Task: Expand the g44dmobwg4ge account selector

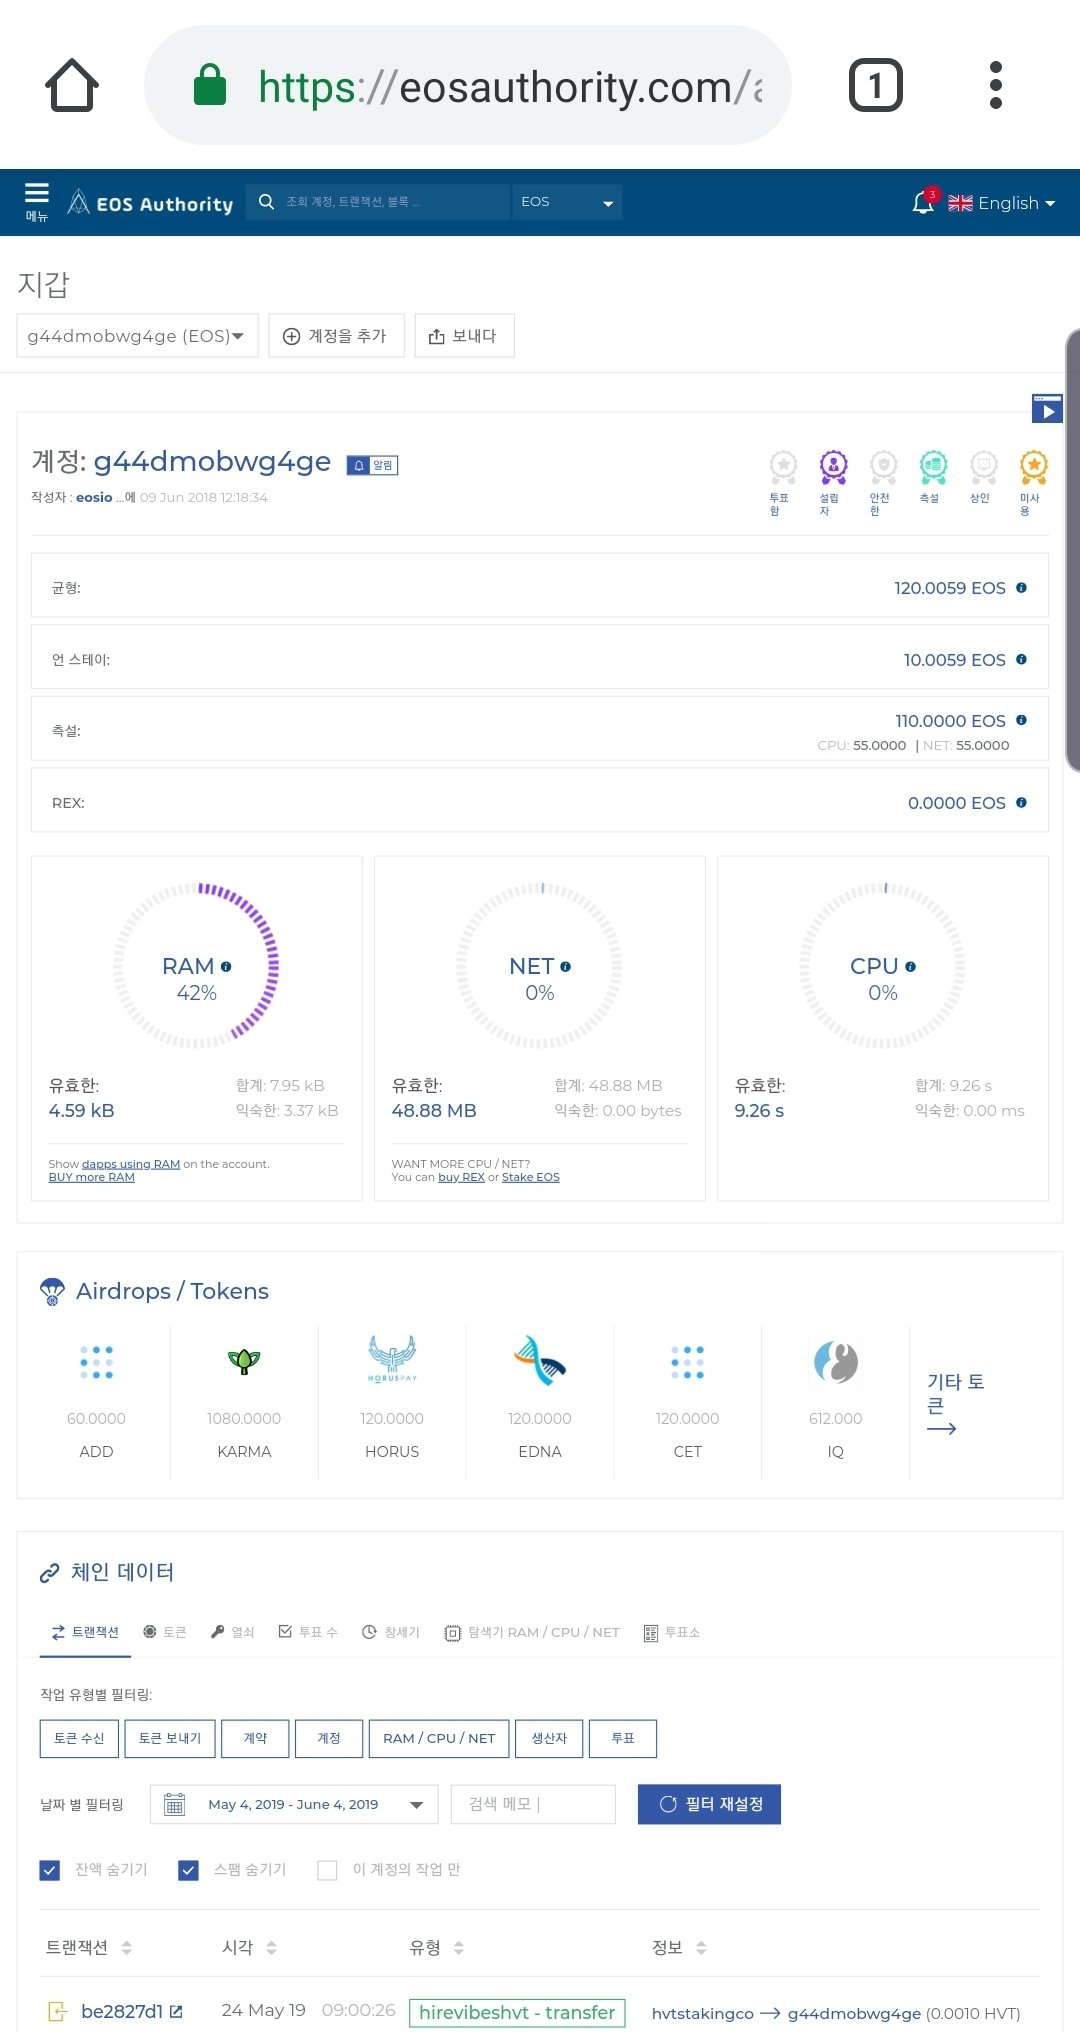Action: pos(137,336)
